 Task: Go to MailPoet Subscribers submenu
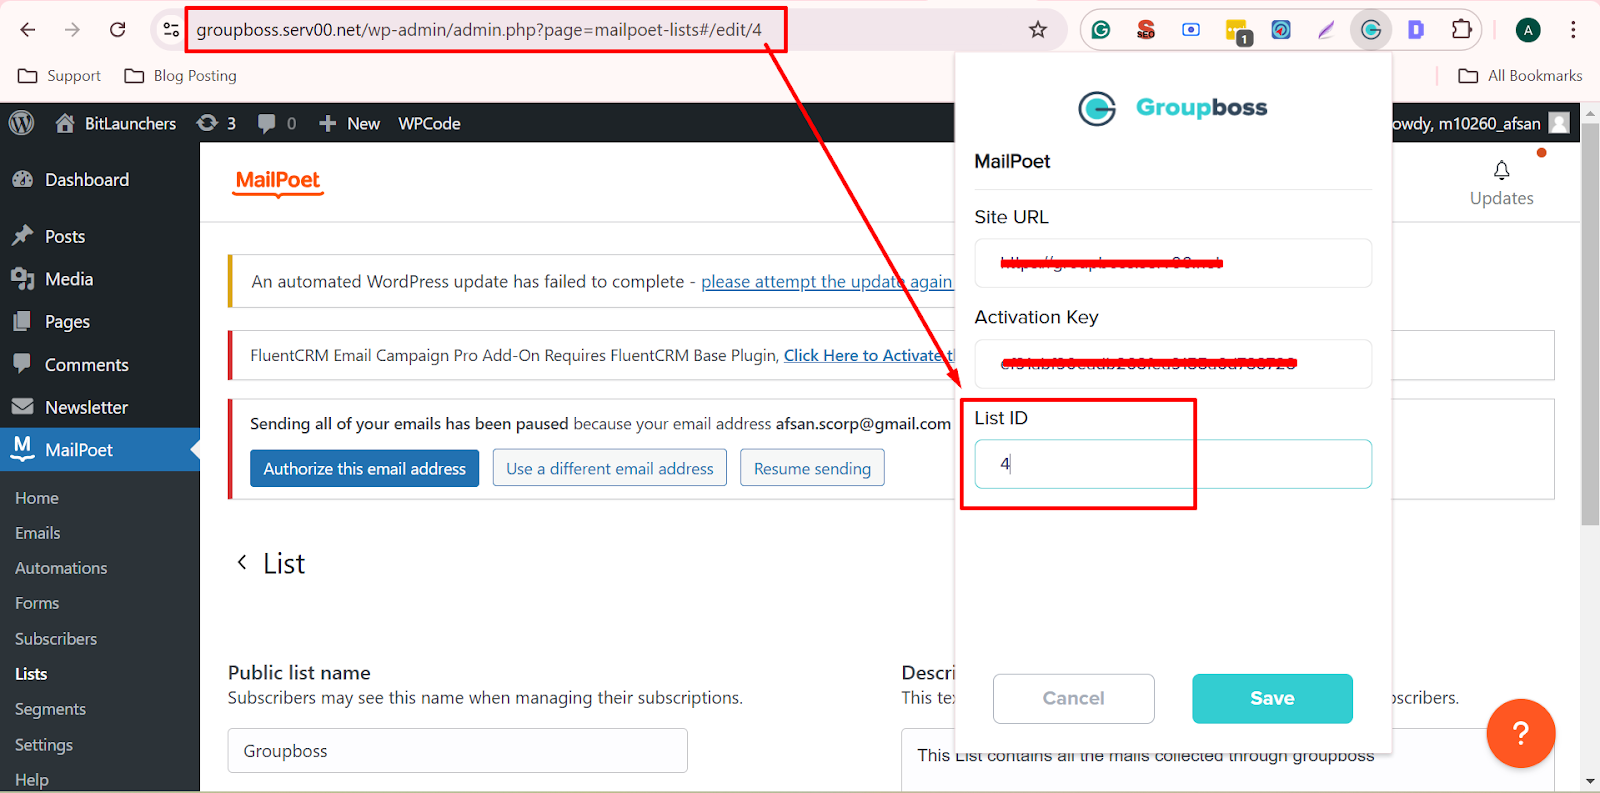click(56, 639)
